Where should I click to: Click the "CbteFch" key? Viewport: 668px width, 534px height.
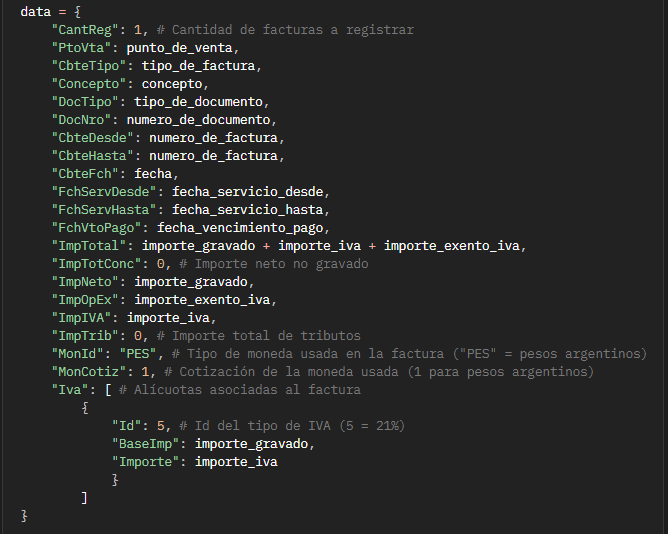coord(85,174)
